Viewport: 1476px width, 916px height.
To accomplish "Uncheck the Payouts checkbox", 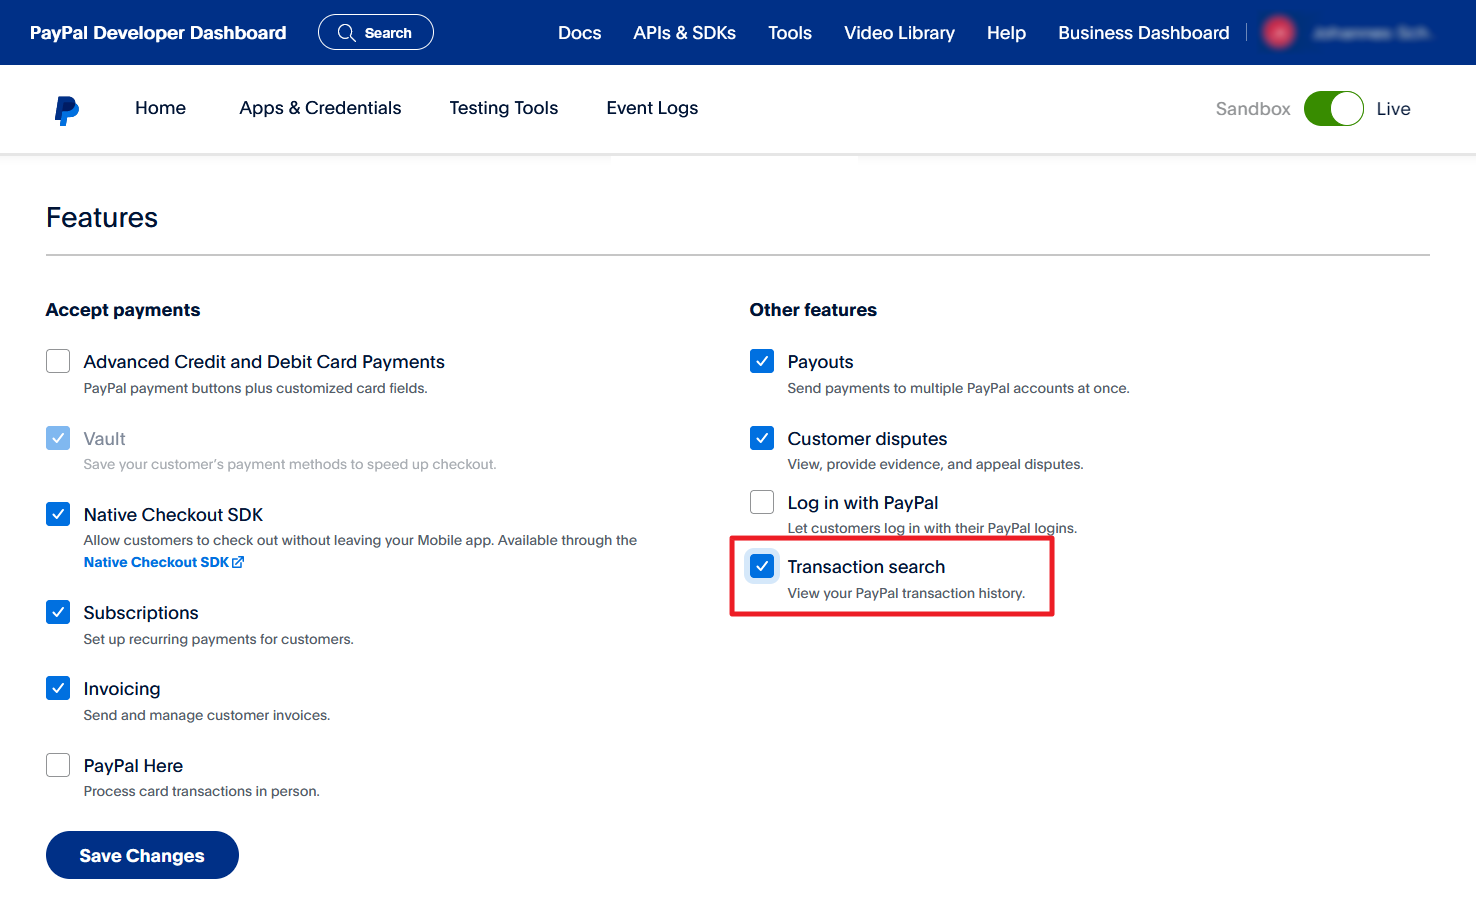I will [762, 361].
